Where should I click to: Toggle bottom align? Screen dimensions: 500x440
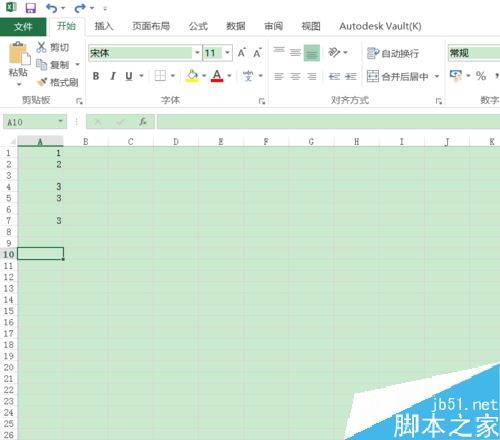312,53
